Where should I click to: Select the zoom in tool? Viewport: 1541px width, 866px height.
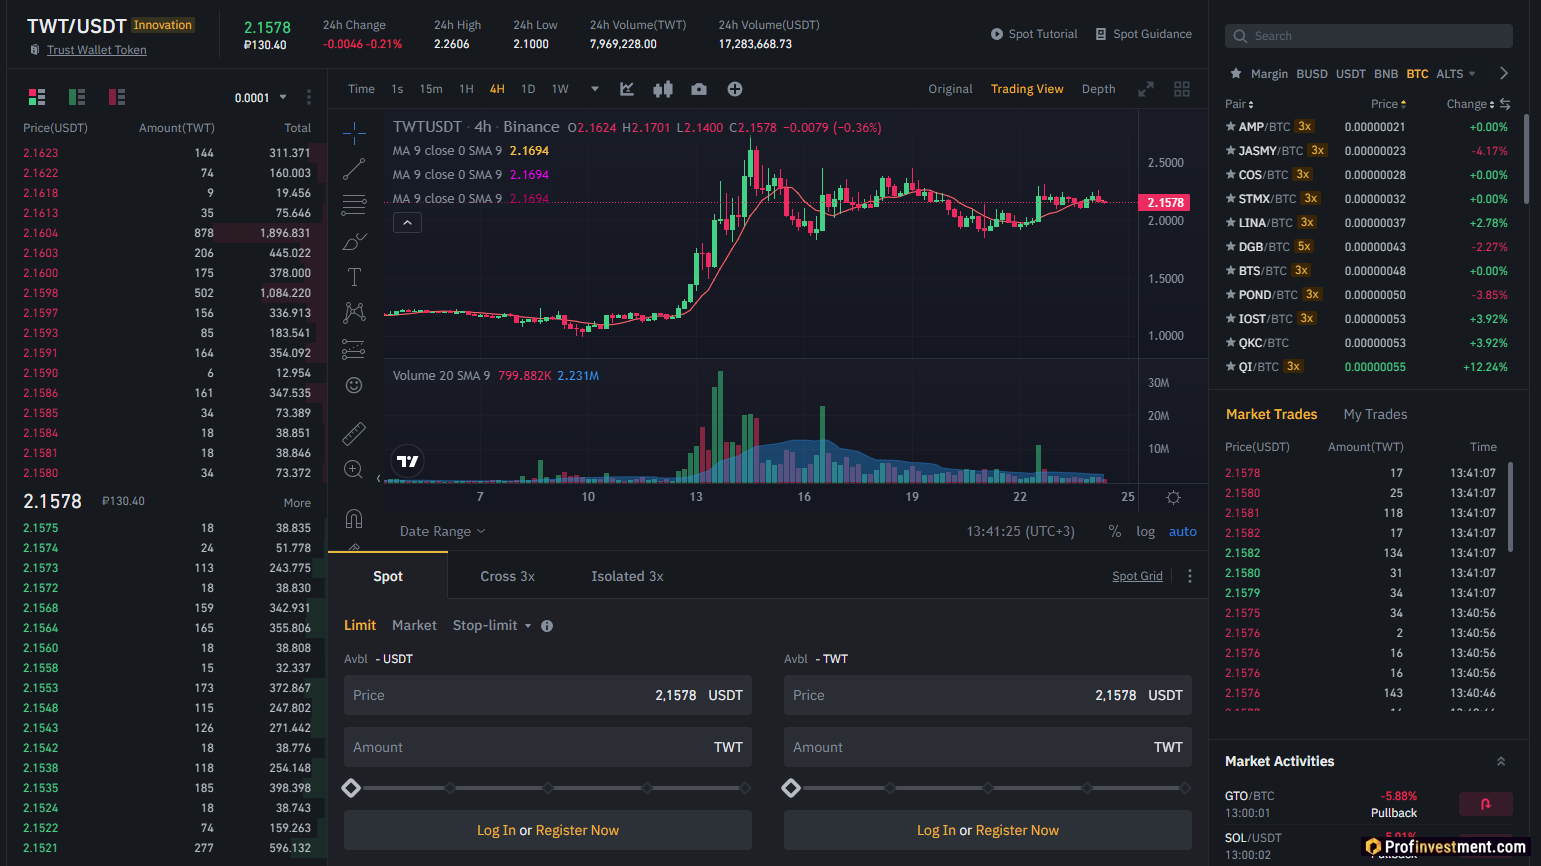click(x=354, y=469)
